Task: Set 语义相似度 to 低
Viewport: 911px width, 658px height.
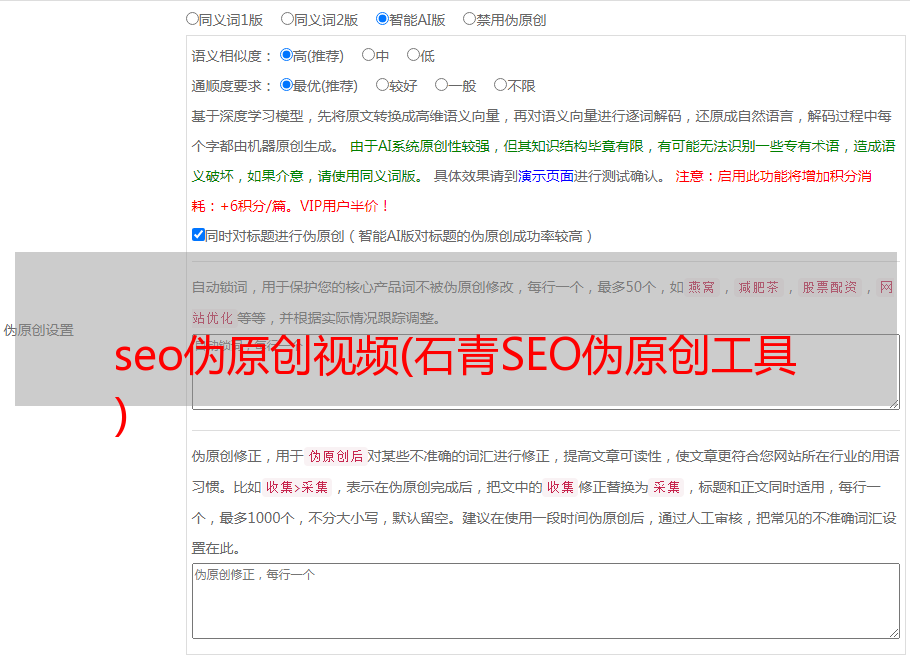Action: pos(413,55)
